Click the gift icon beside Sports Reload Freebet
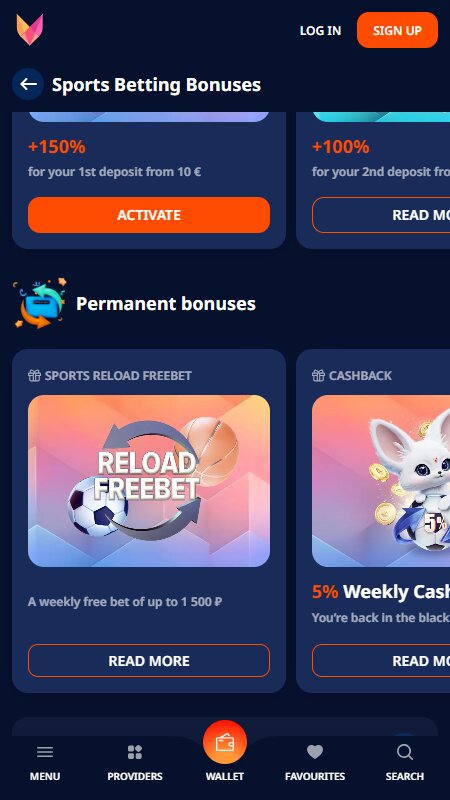 [34, 376]
